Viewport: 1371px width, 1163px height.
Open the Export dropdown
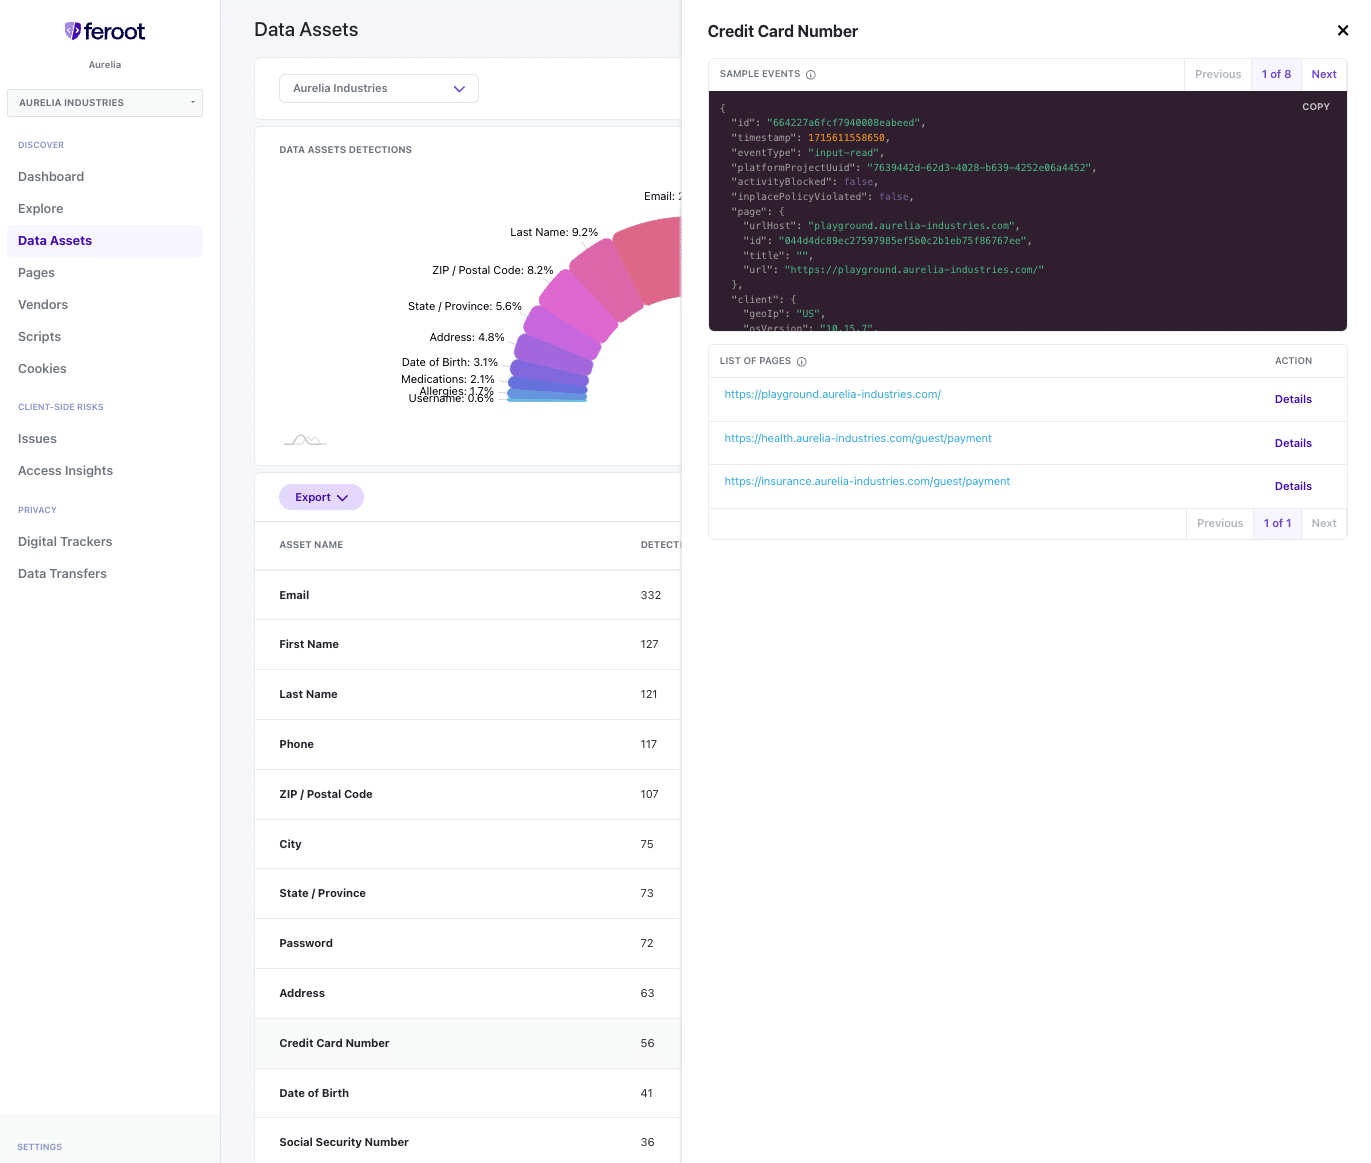(321, 497)
